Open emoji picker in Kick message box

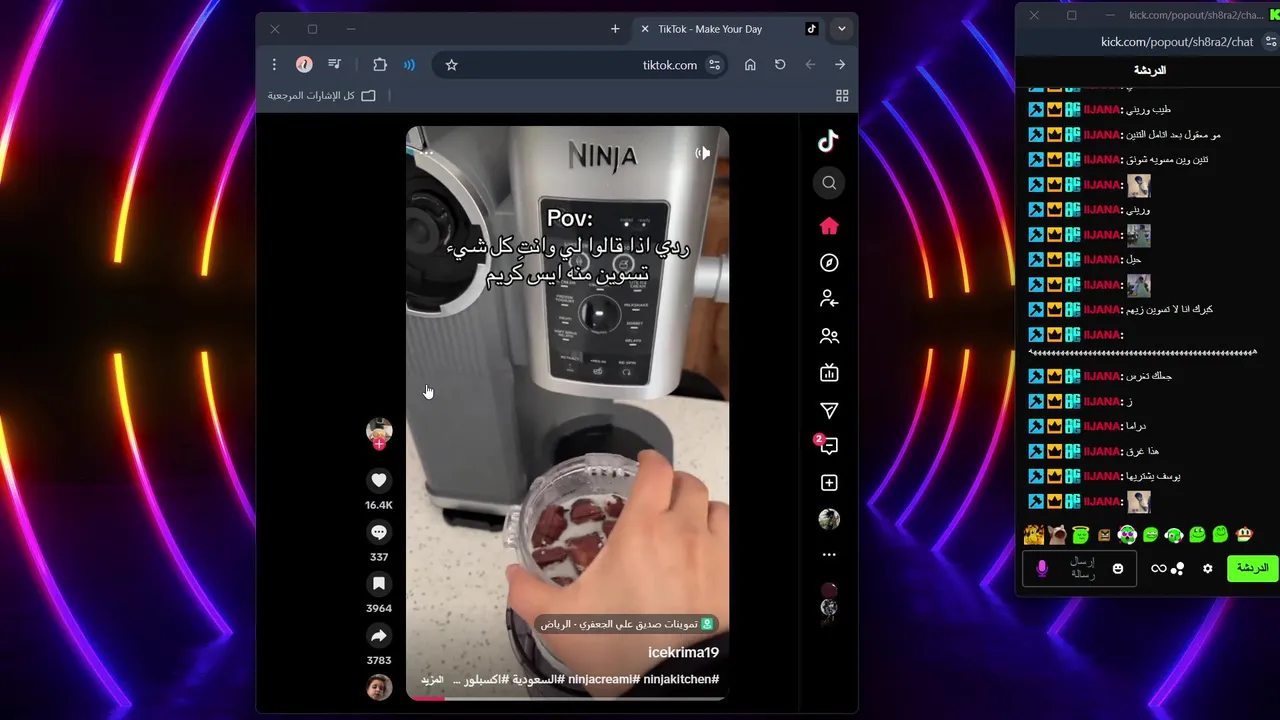coord(1118,568)
